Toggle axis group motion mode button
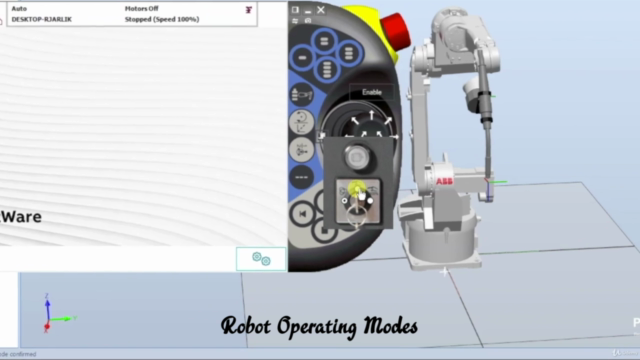This screenshot has height=360, width=640. click(302, 149)
